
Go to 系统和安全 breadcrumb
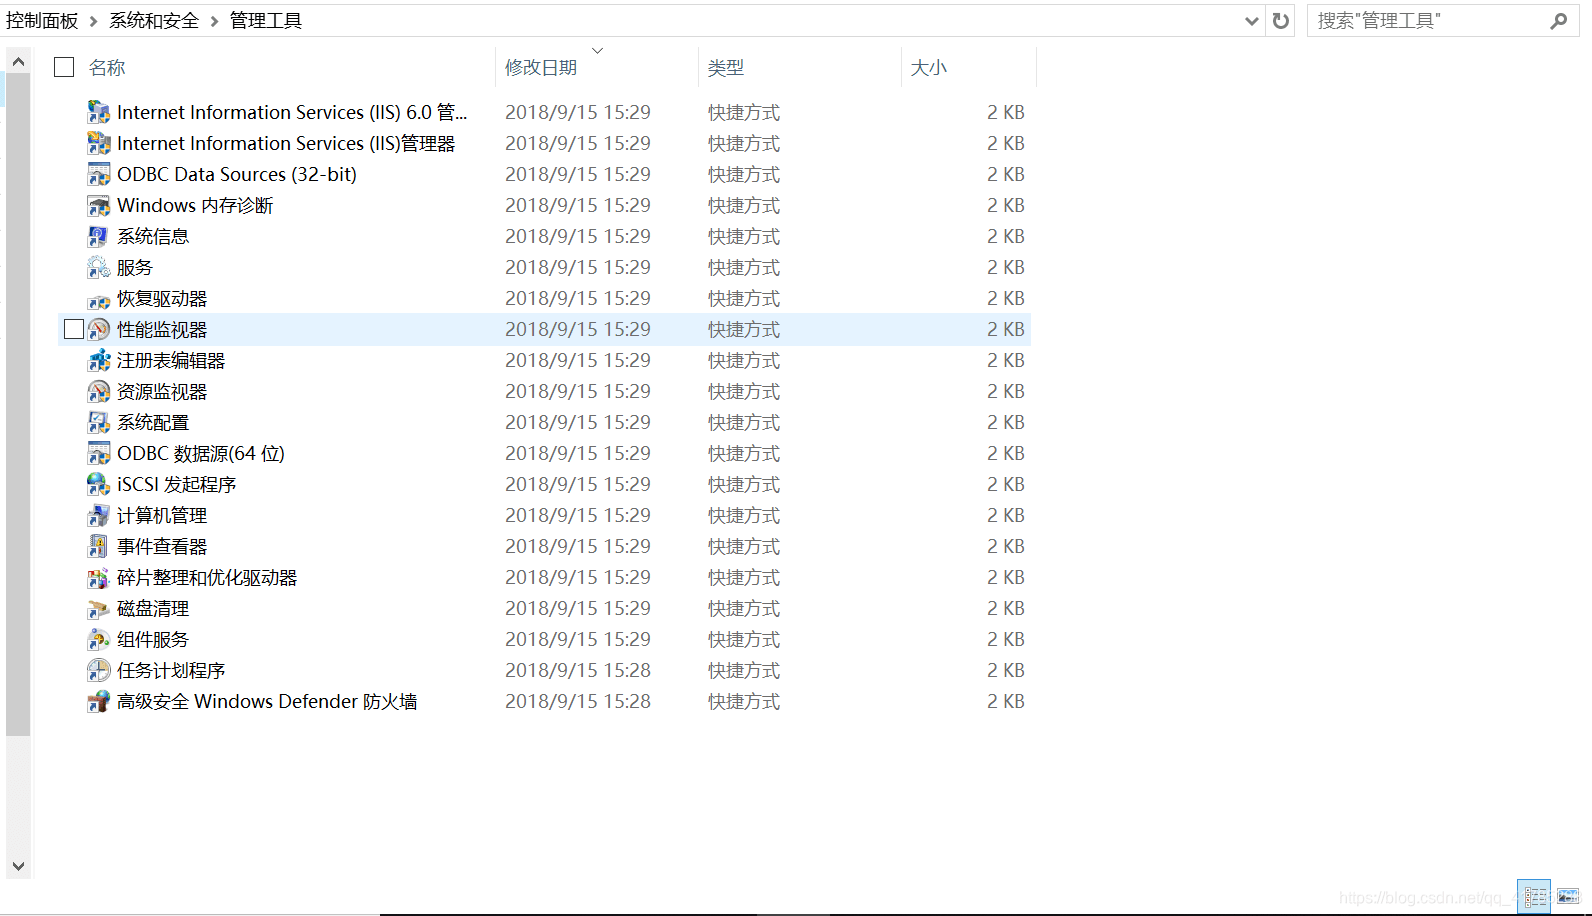click(x=154, y=21)
